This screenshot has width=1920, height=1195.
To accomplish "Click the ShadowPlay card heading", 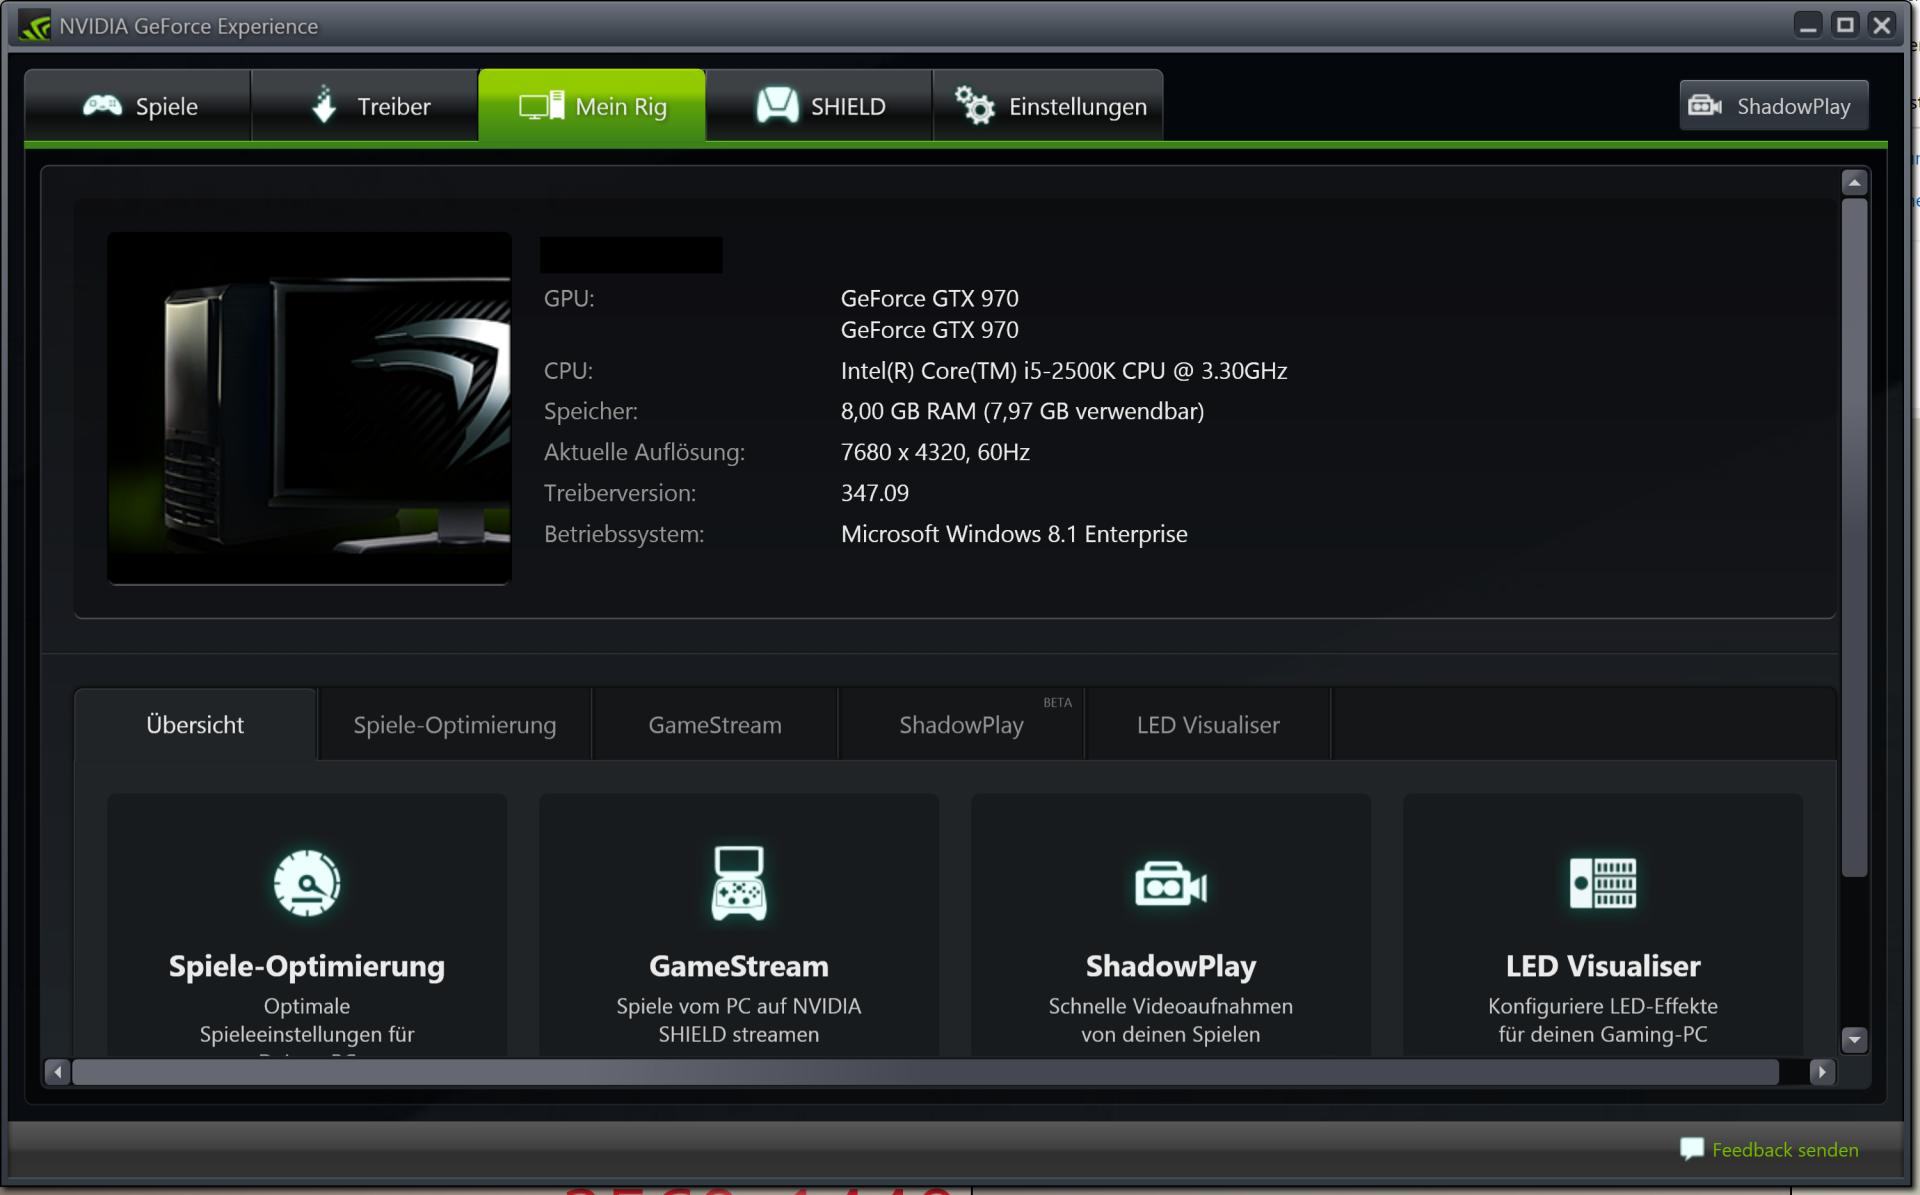I will 1171,966.
